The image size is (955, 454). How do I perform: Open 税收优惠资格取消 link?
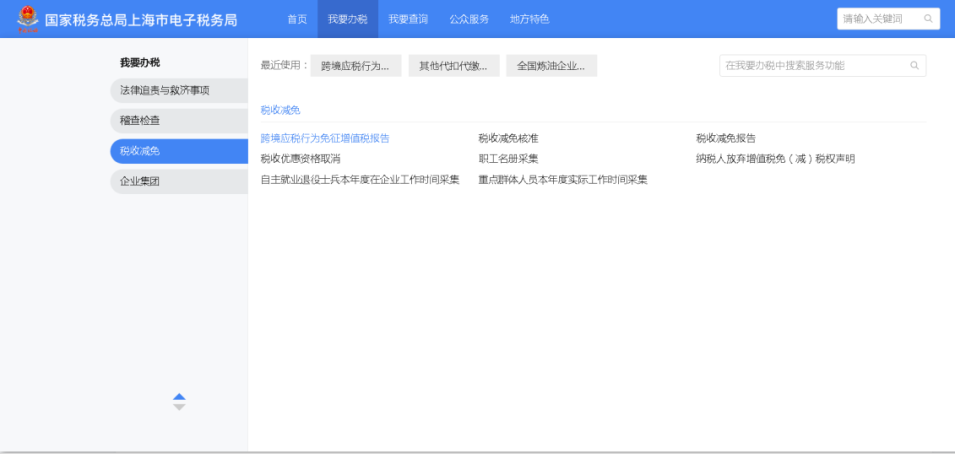pos(300,159)
